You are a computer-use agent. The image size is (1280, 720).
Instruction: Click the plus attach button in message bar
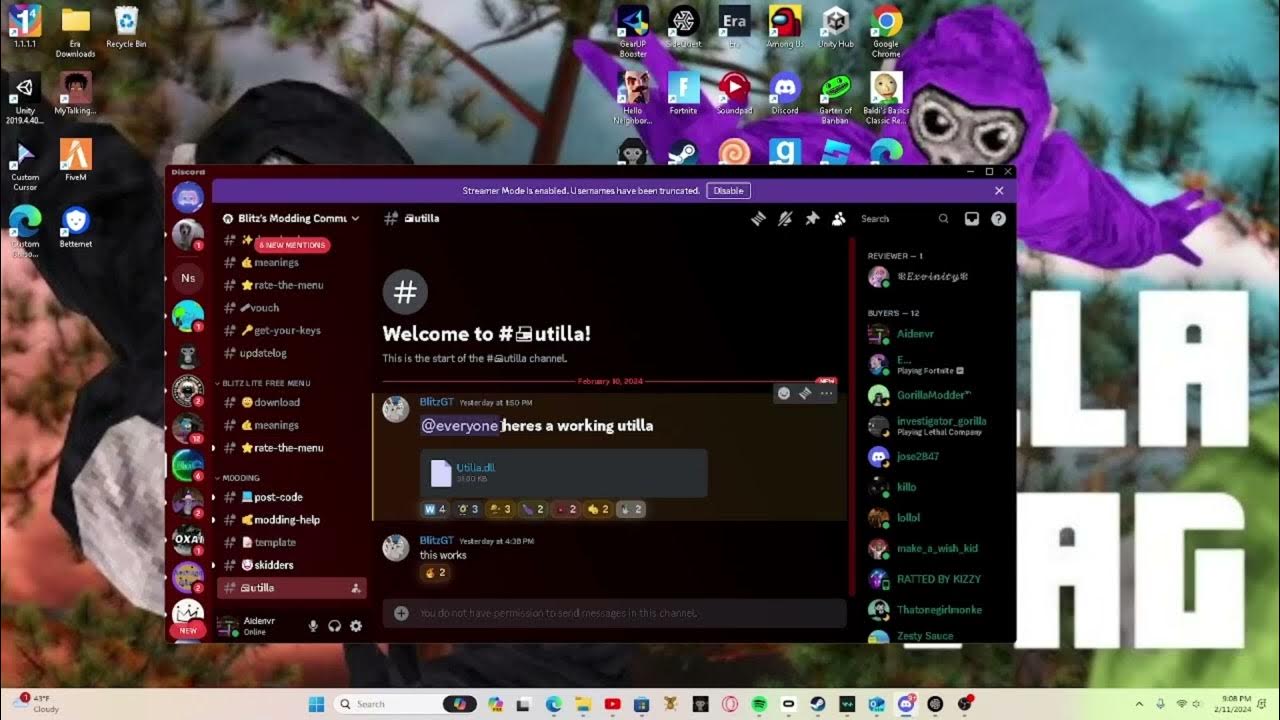401,613
